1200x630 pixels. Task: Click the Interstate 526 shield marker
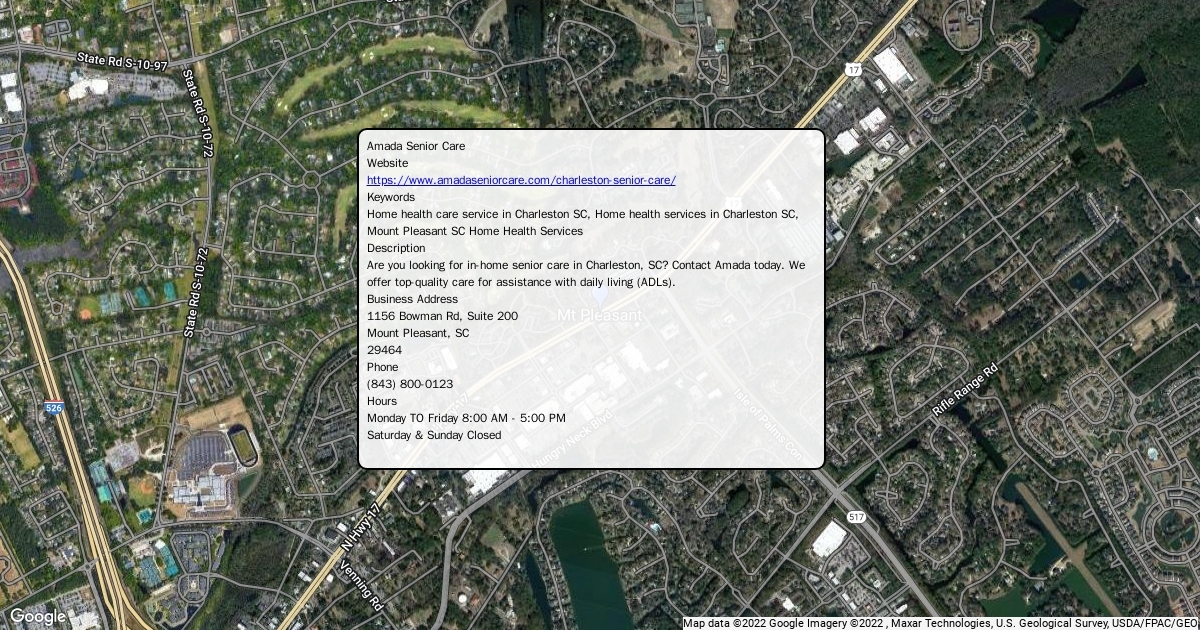click(54, 409)
